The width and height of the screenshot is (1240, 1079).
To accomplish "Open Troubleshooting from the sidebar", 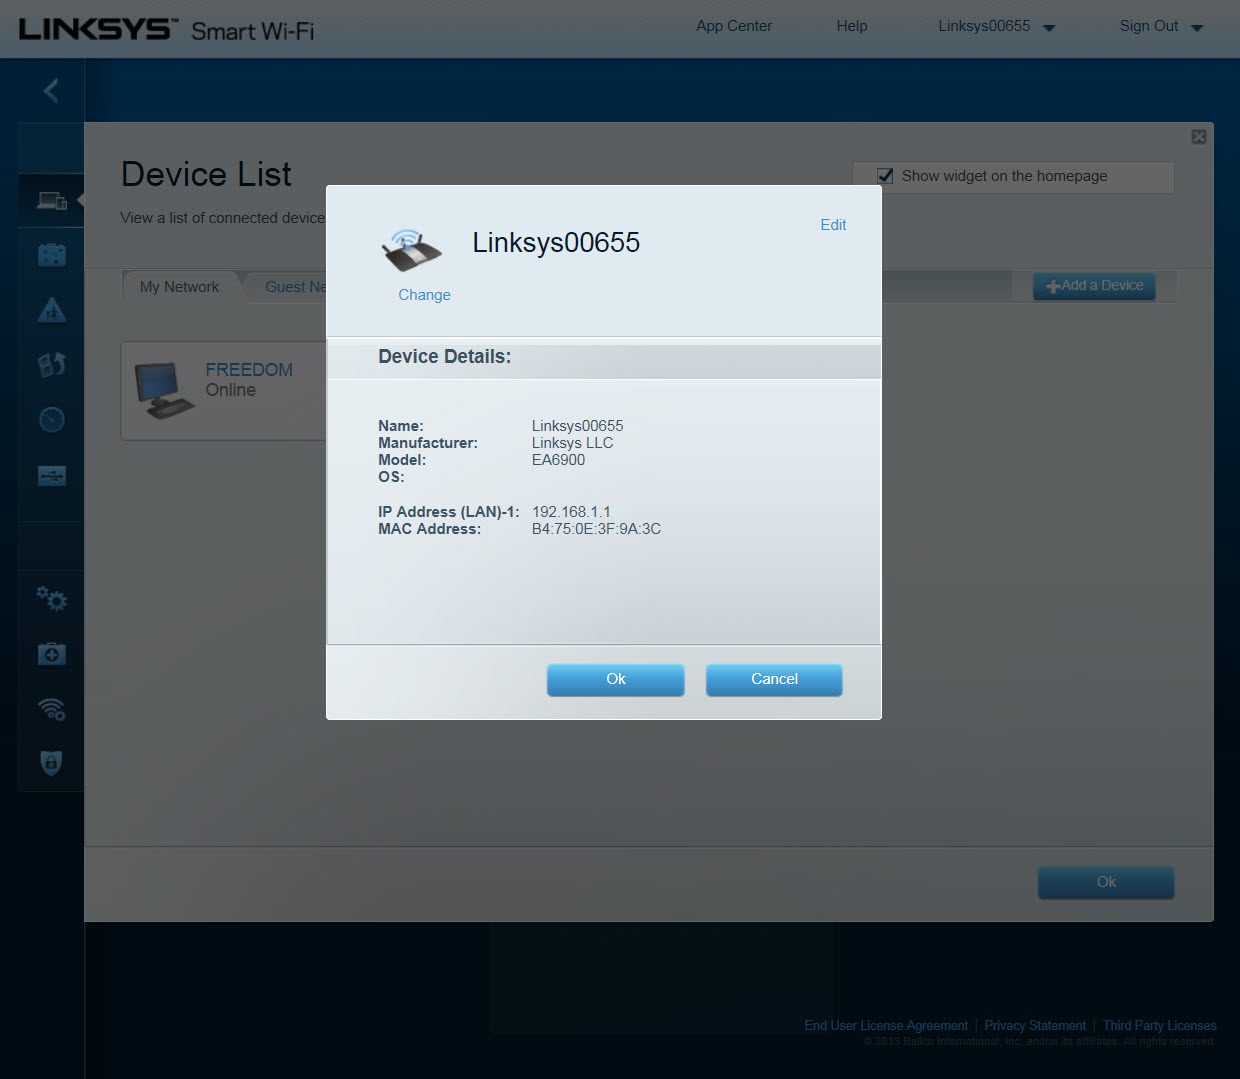I will coord(52,654).
